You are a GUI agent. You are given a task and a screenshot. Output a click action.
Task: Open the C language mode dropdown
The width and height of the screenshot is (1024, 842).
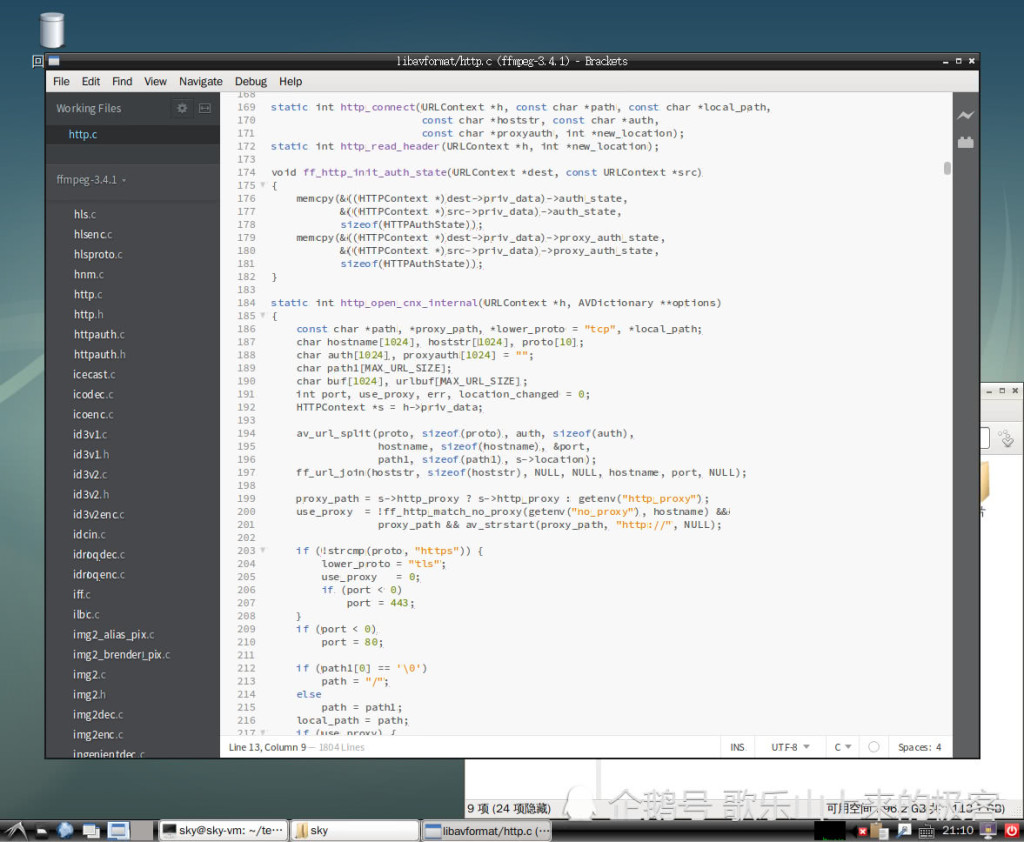pos(842,747)
